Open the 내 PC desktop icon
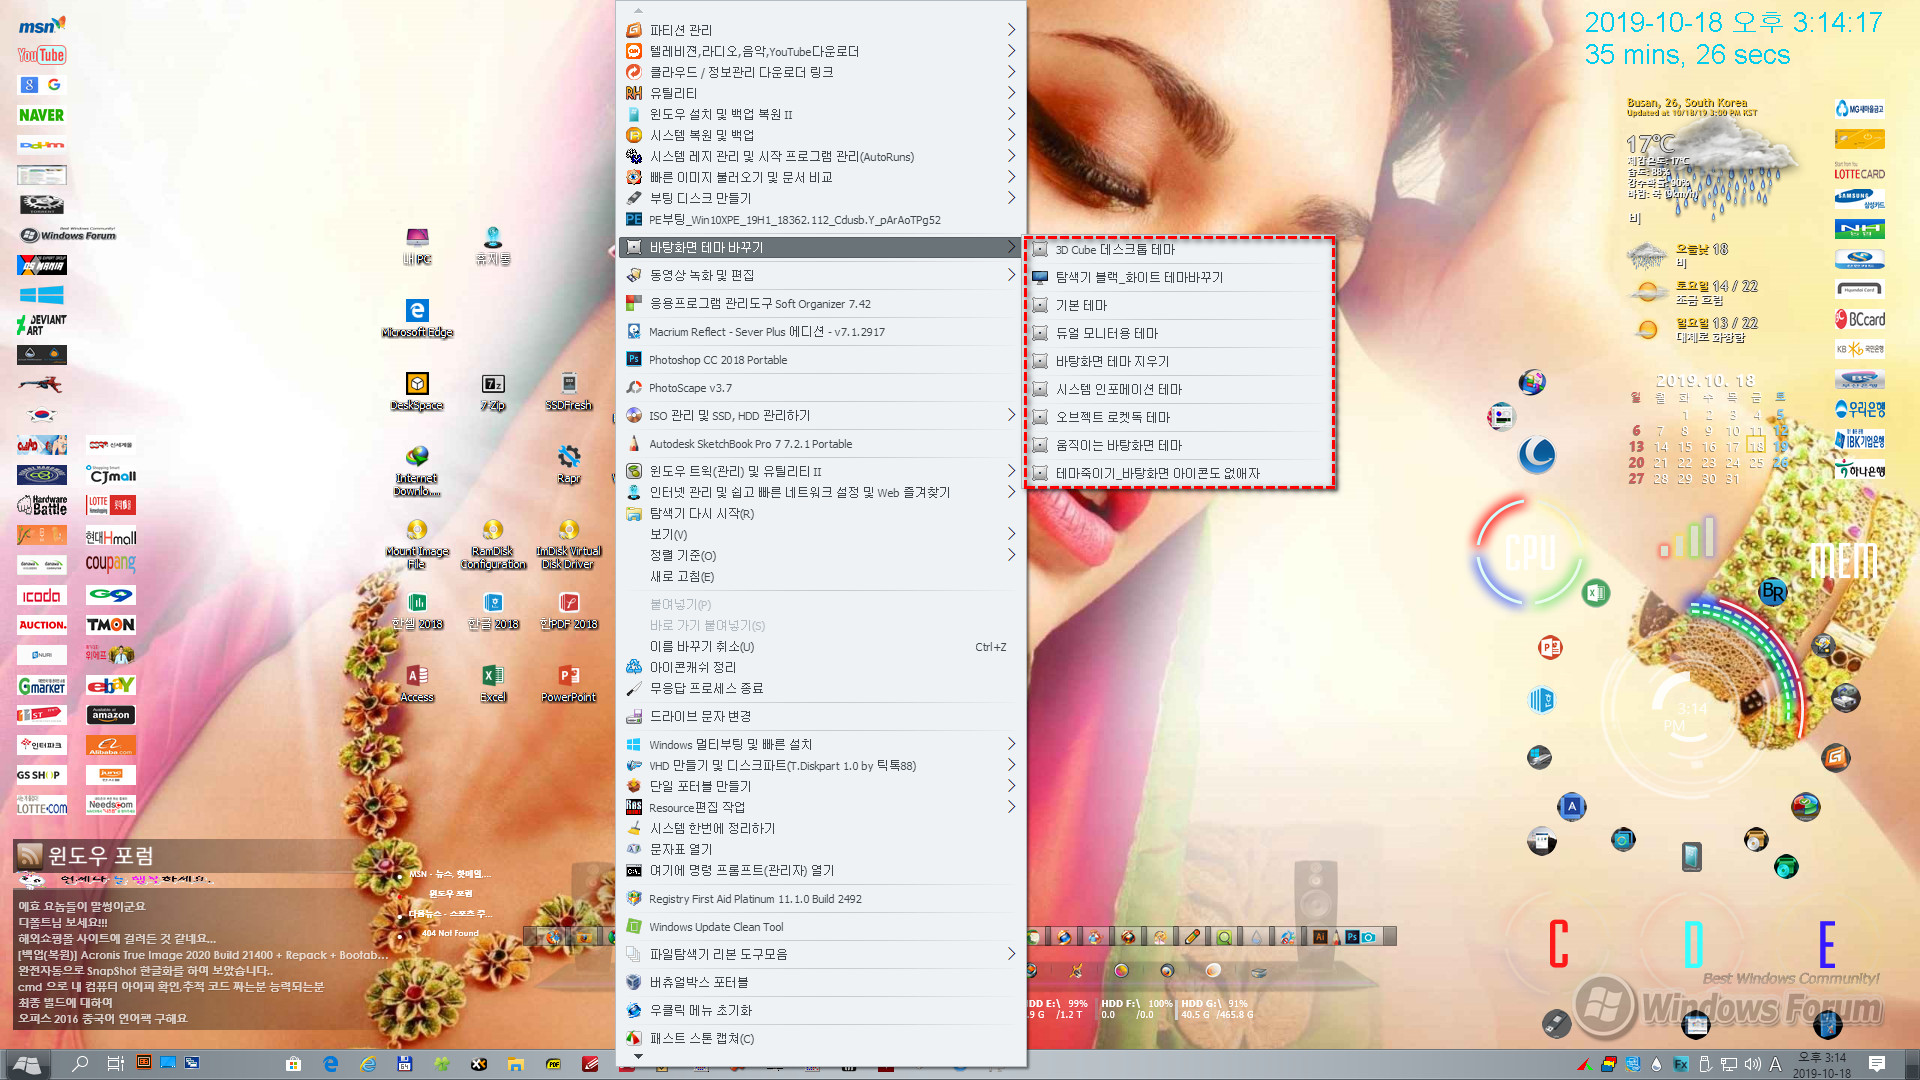Image resolution: width=1920 pixels, height=1080 pixels. [x=417, y=245]
